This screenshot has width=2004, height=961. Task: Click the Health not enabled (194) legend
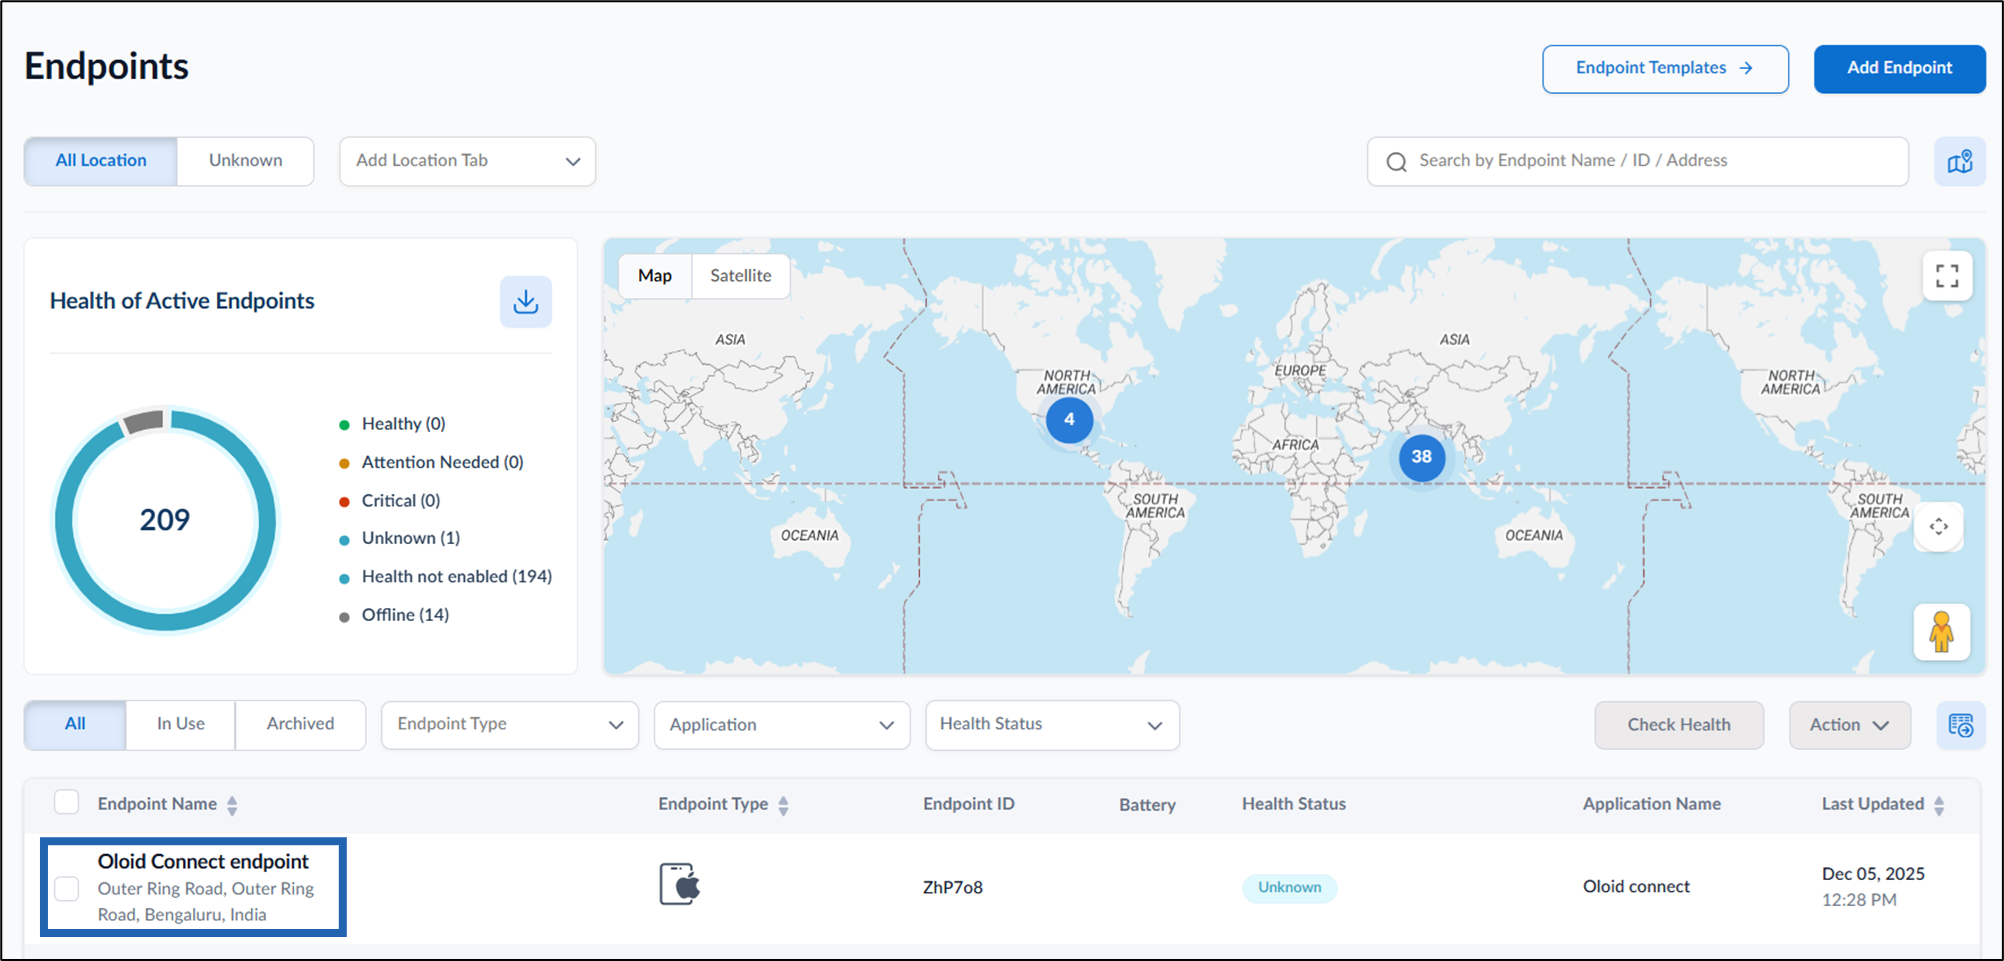click(x=446, y=577)
